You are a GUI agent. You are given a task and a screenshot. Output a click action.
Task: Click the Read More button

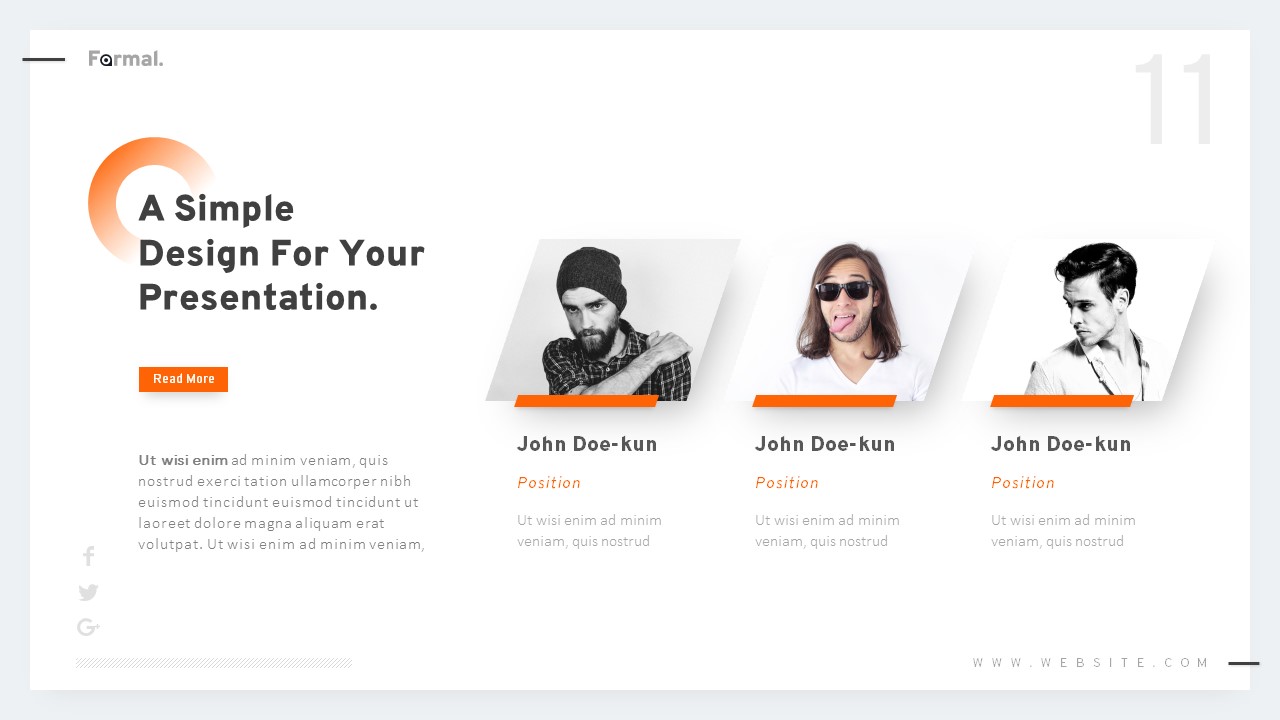click(183, 379)
